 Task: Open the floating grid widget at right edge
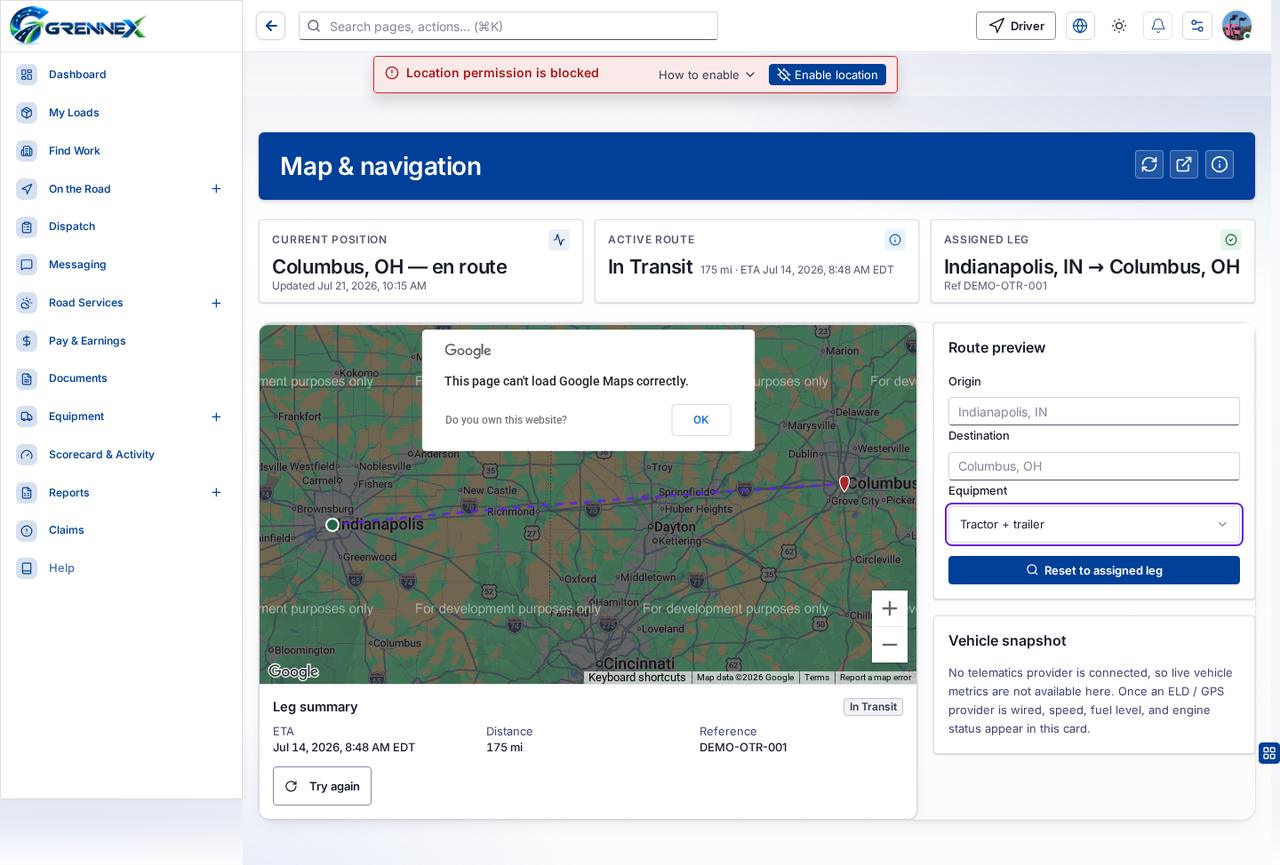click(1269, 753)
